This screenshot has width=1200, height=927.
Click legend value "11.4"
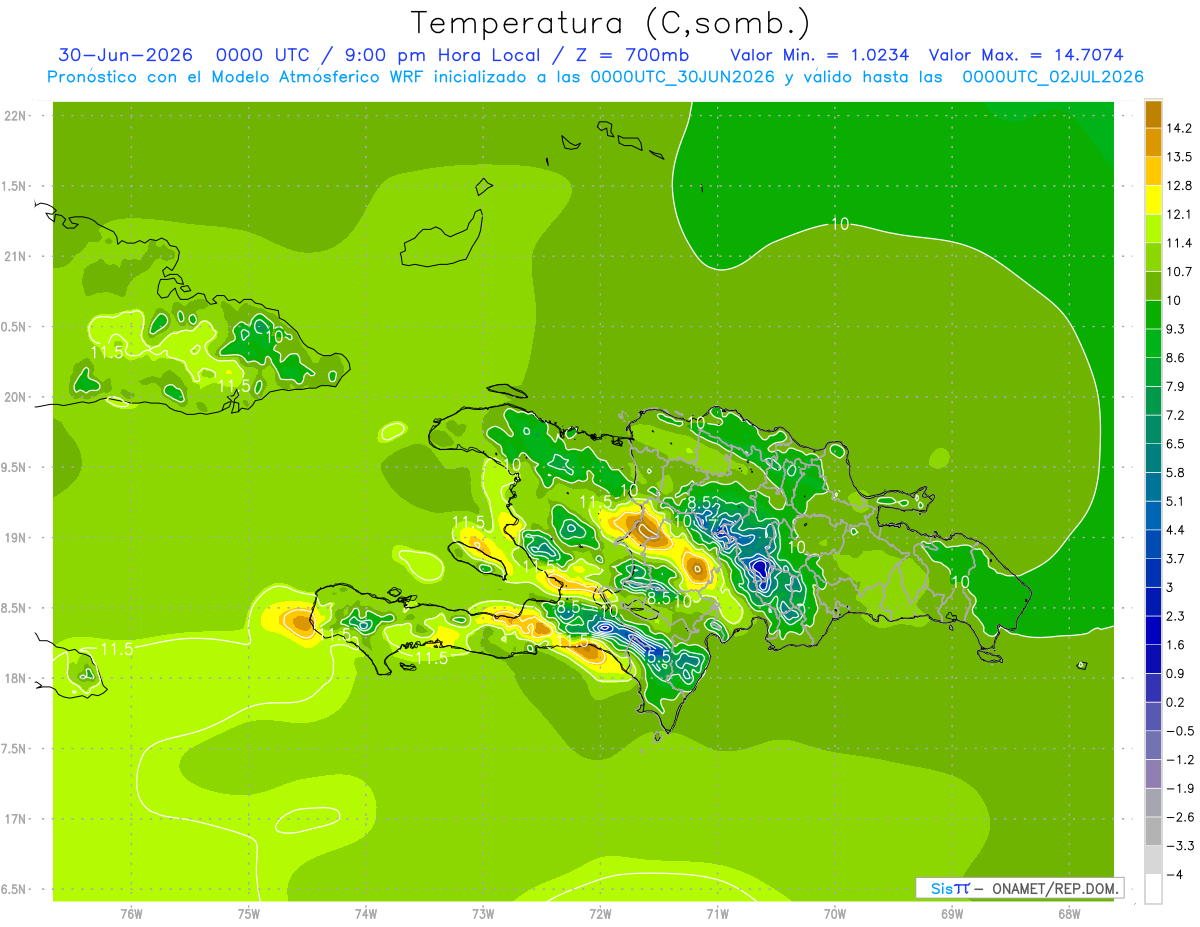1178,243
